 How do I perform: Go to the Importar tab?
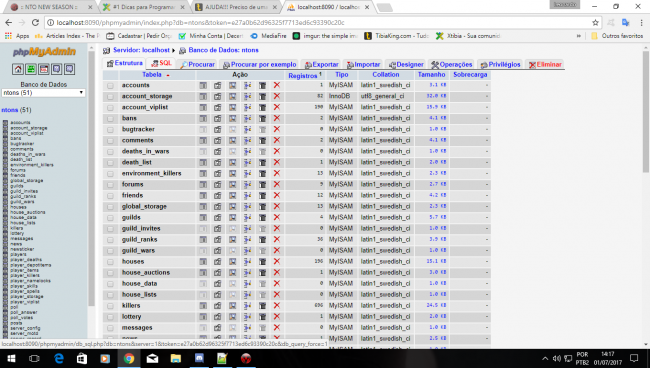[x=364, y=65]
